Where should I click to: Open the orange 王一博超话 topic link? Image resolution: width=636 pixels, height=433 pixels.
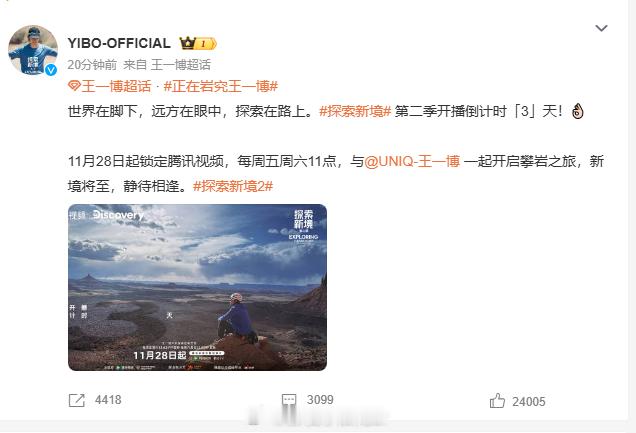click(x=116, y=86)
